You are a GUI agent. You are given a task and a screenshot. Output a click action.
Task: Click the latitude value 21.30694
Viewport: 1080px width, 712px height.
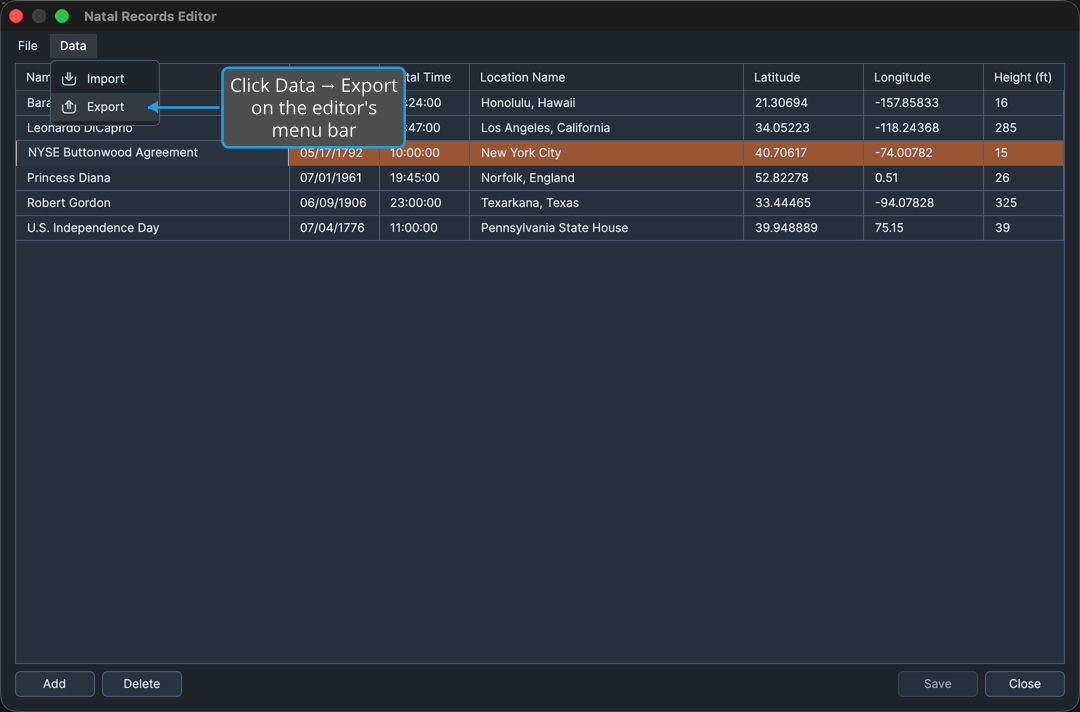803,103
